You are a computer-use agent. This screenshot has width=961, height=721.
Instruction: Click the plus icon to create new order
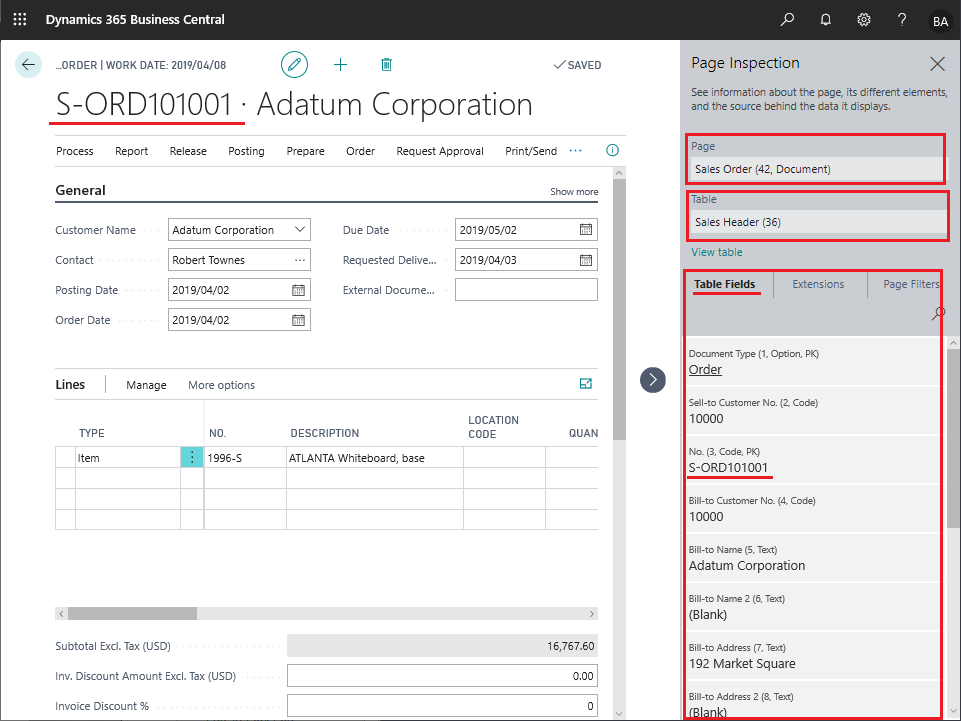(x=340, y=64)
